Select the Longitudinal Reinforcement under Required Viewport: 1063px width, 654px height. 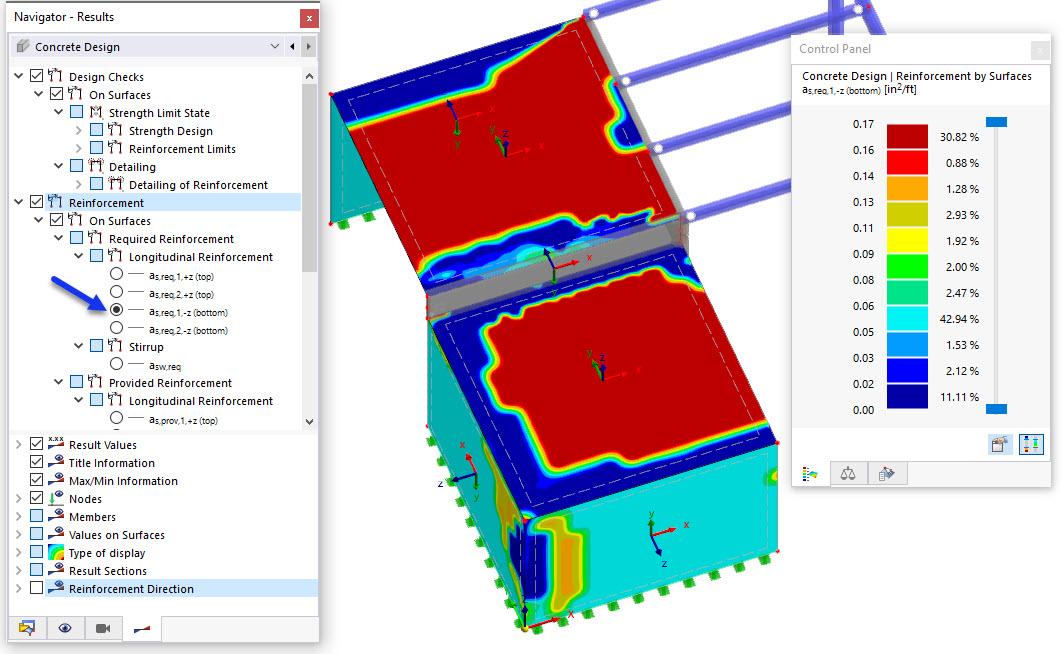click(x=201, y=257)
